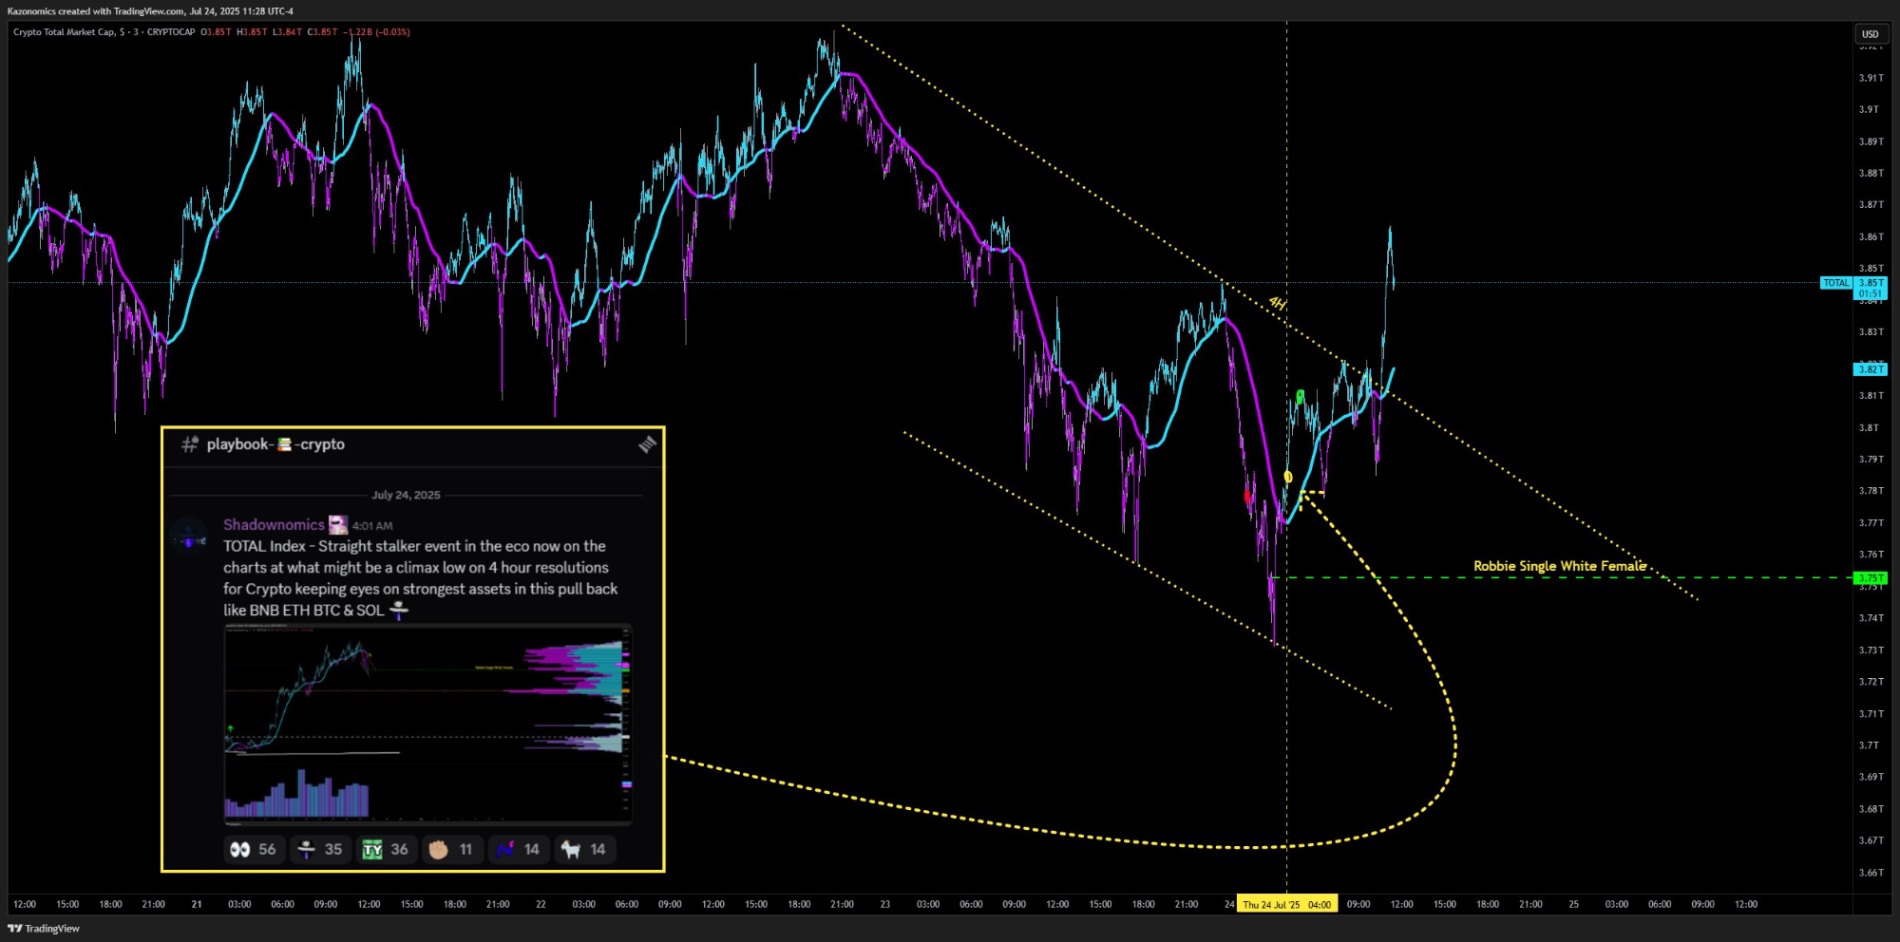This screenshot has width=1900, height=942.
Task: Click the threads icon in channel header
Action: point(647,444)
